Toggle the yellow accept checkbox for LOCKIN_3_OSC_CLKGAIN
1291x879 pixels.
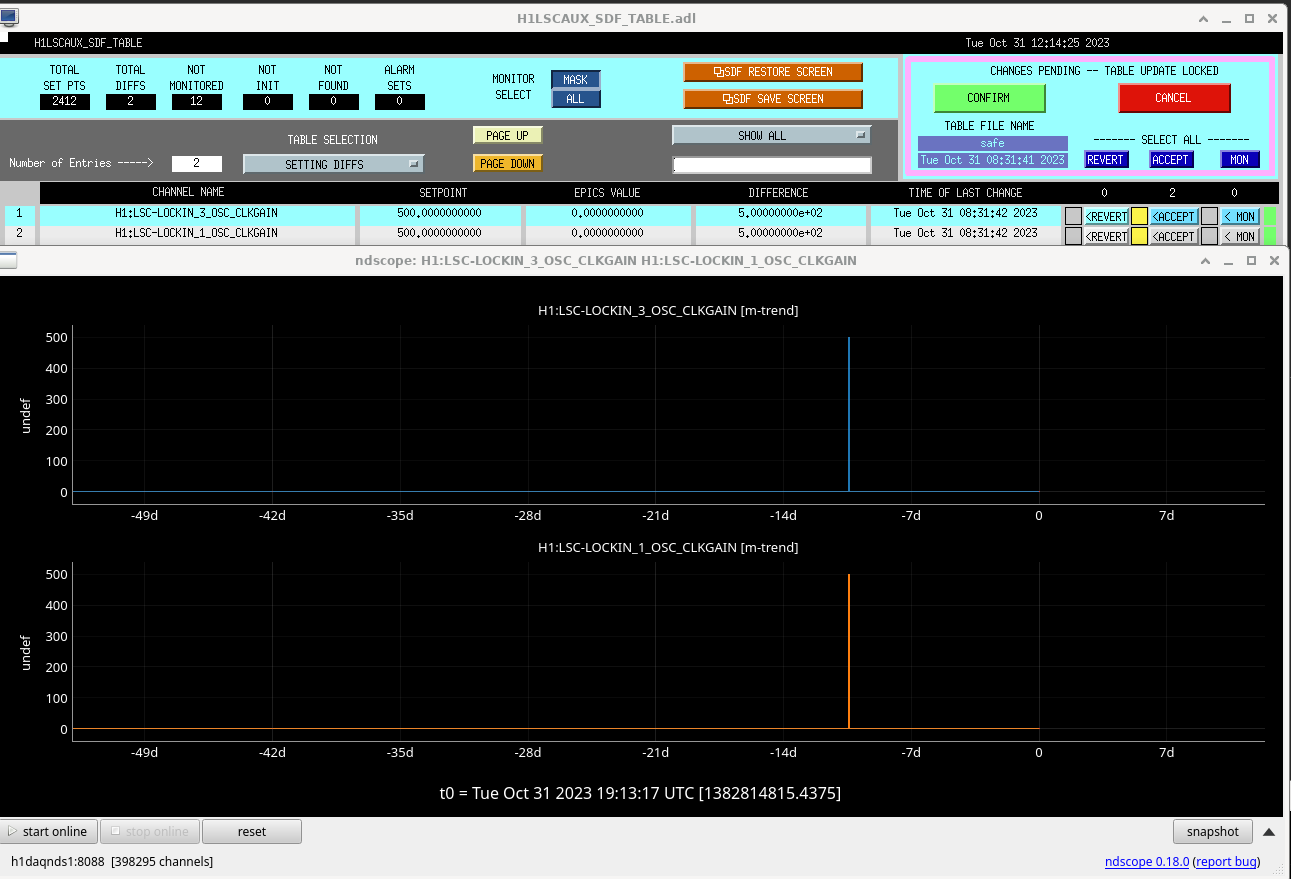point(1139,216)
